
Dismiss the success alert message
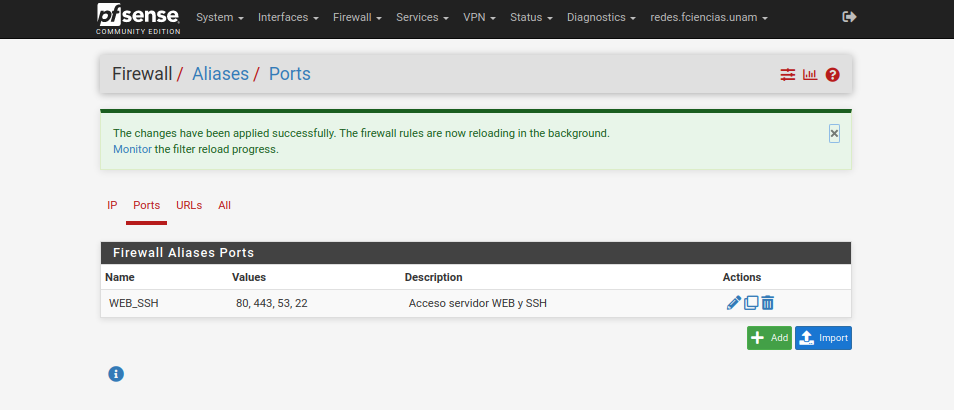[x=834, y=133]
